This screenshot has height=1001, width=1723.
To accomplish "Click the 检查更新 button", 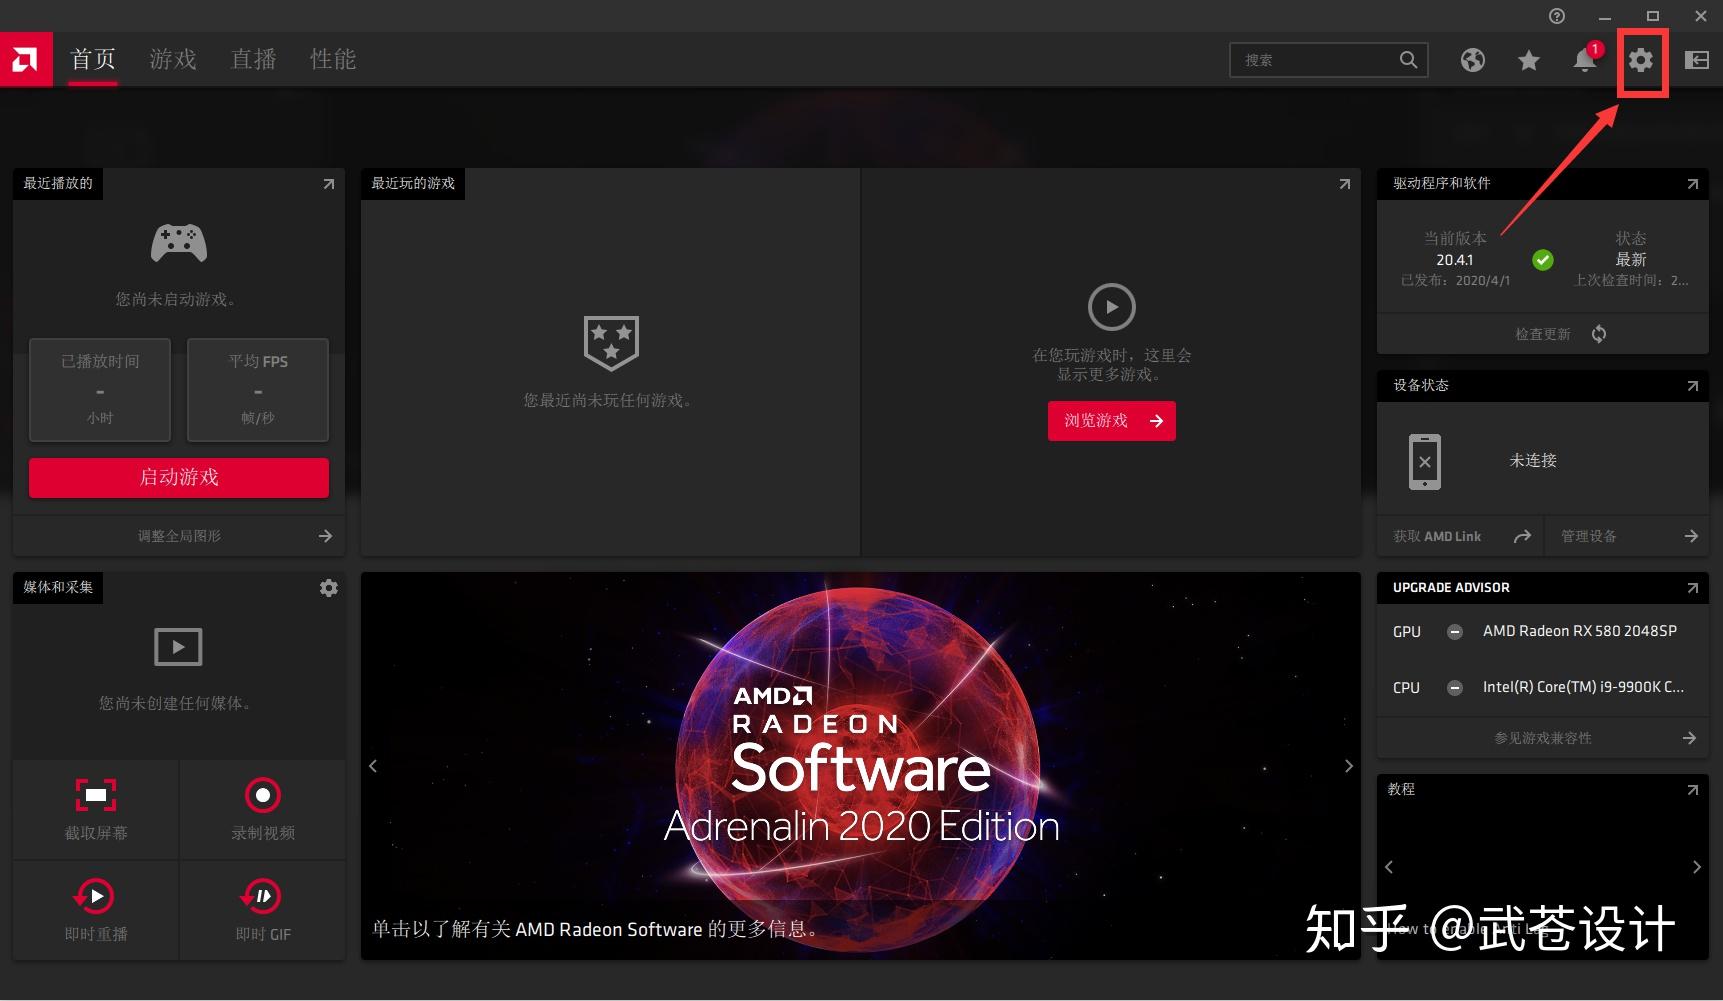I will [x=1541, y=333].
